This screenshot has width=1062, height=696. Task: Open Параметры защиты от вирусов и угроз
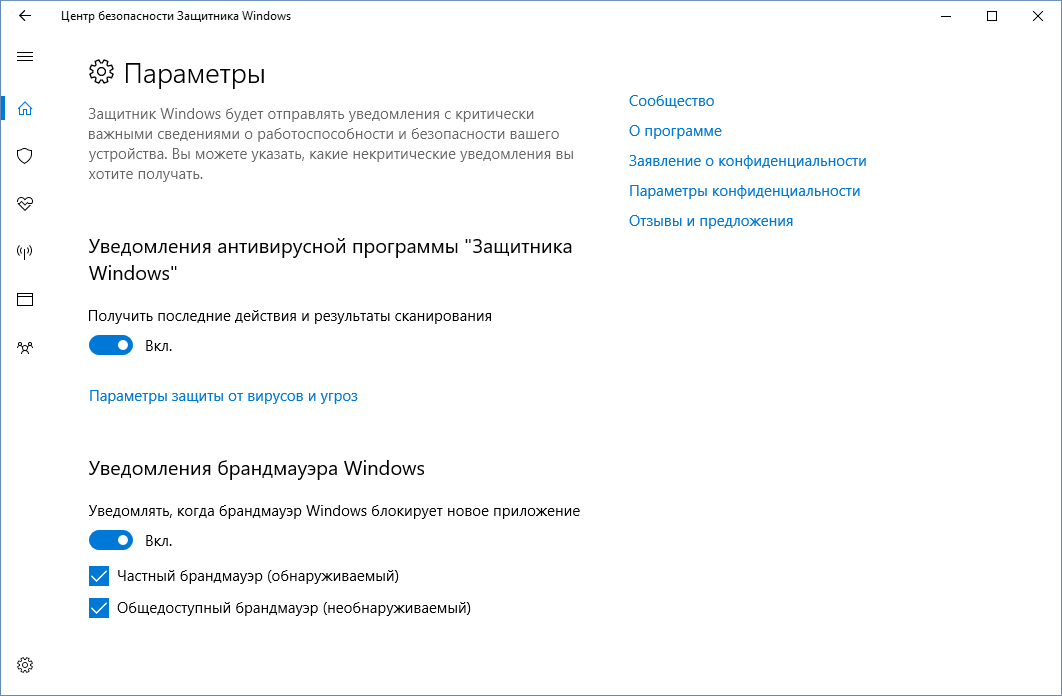pos(224,396)
